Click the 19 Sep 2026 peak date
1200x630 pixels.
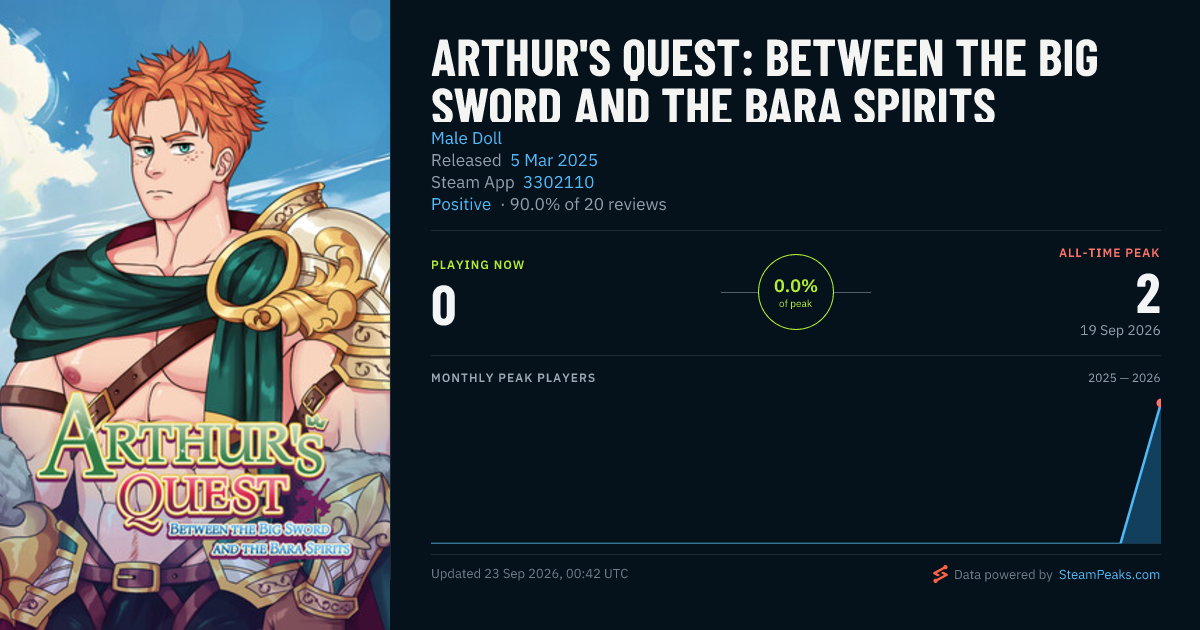(x=1120, y=330)
